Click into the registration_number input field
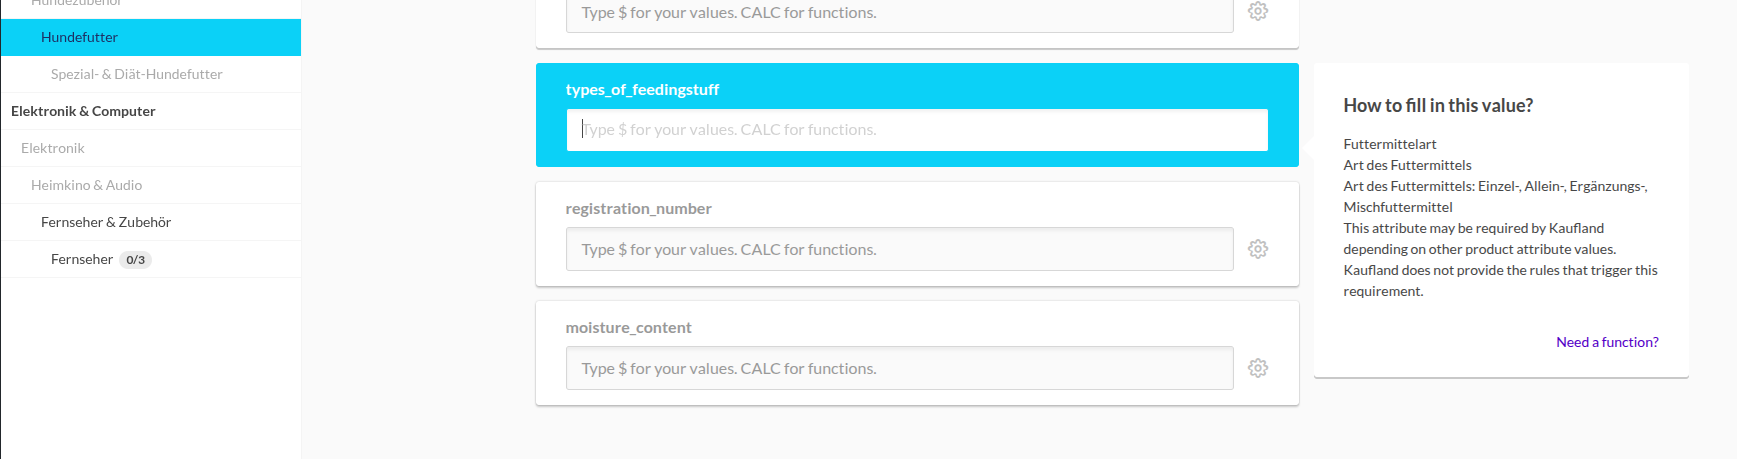The image size is (1737, 459). pyautogui.click(x=899, y=249)
